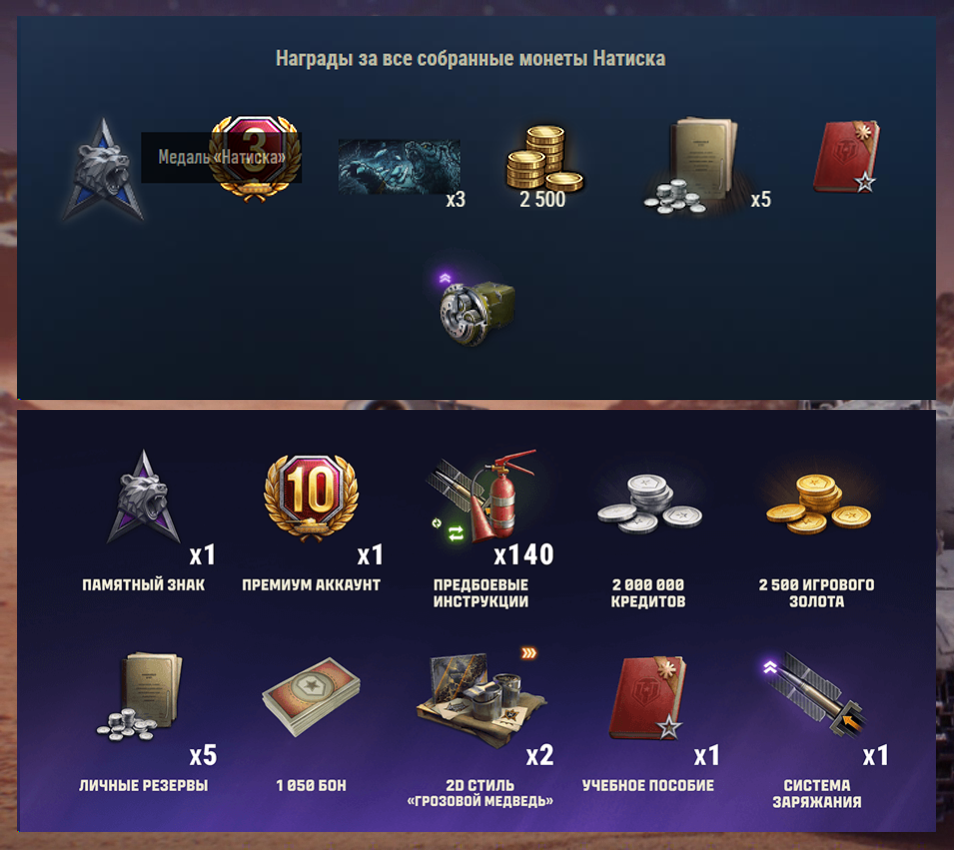Screen dimensions: 954x850
Task: Click the blue bear badge icon
Action: tap(103, 169)
